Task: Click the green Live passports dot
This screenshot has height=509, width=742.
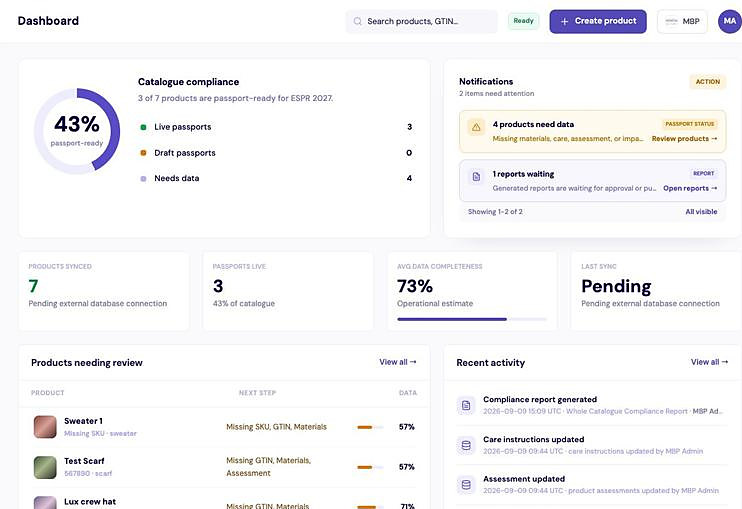Action: point(143,127)
